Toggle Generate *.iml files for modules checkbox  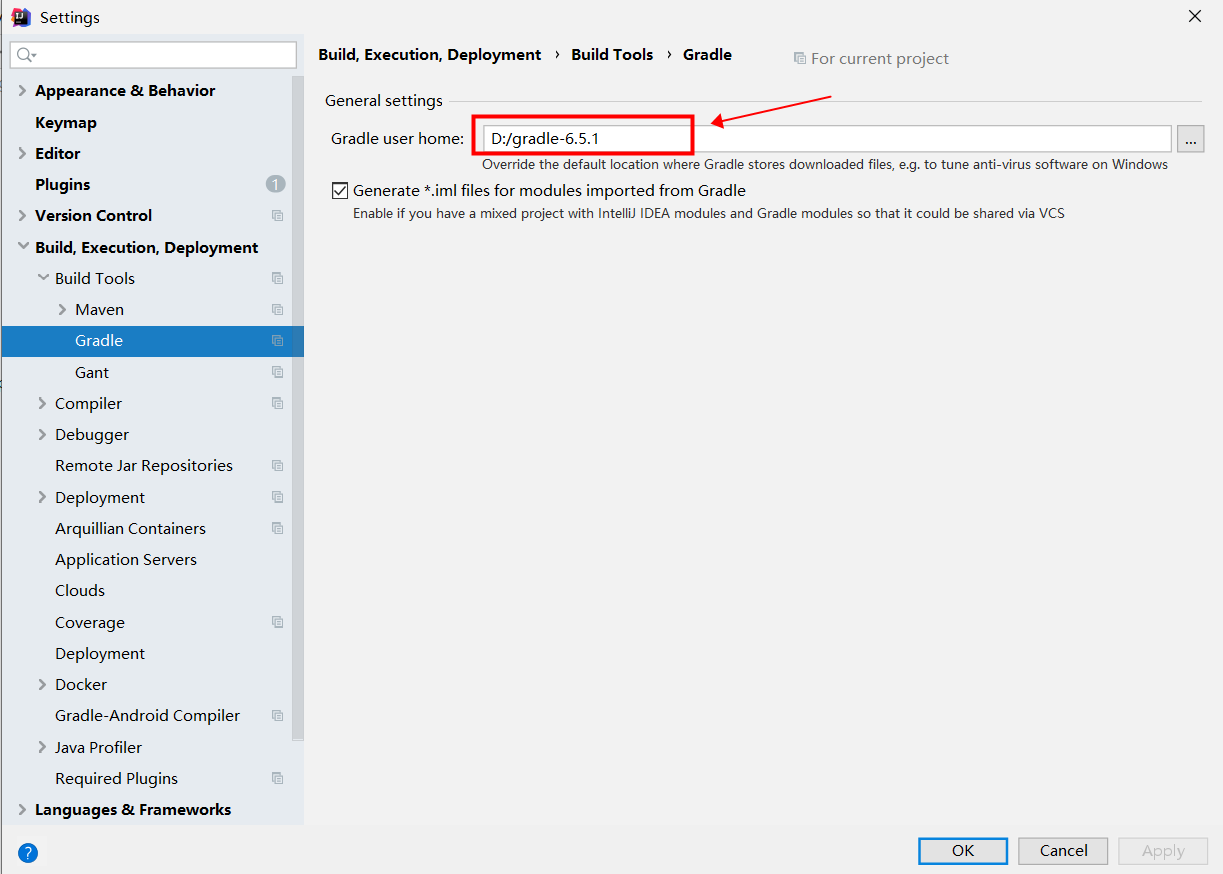pos(340,191)
